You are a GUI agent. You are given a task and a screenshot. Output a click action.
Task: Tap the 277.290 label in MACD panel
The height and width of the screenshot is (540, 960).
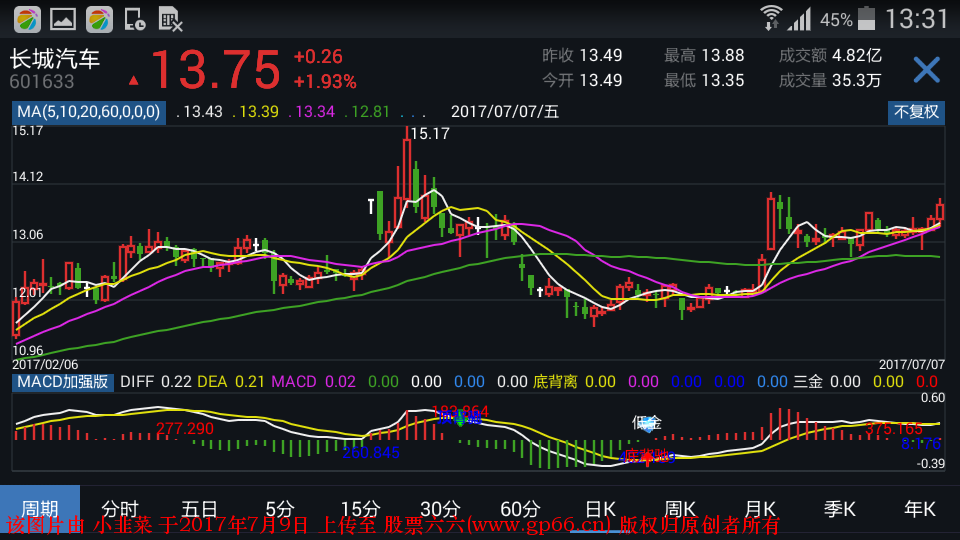click(x=185, y=429)
